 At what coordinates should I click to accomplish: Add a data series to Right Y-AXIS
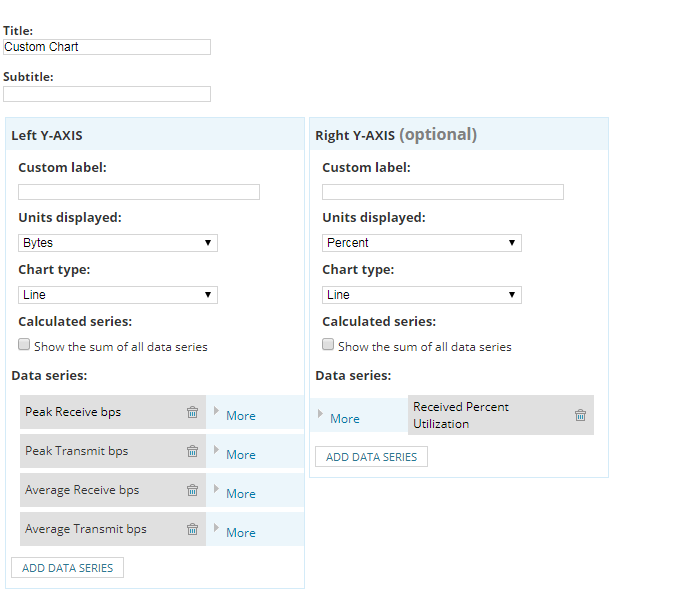[371, 457]
